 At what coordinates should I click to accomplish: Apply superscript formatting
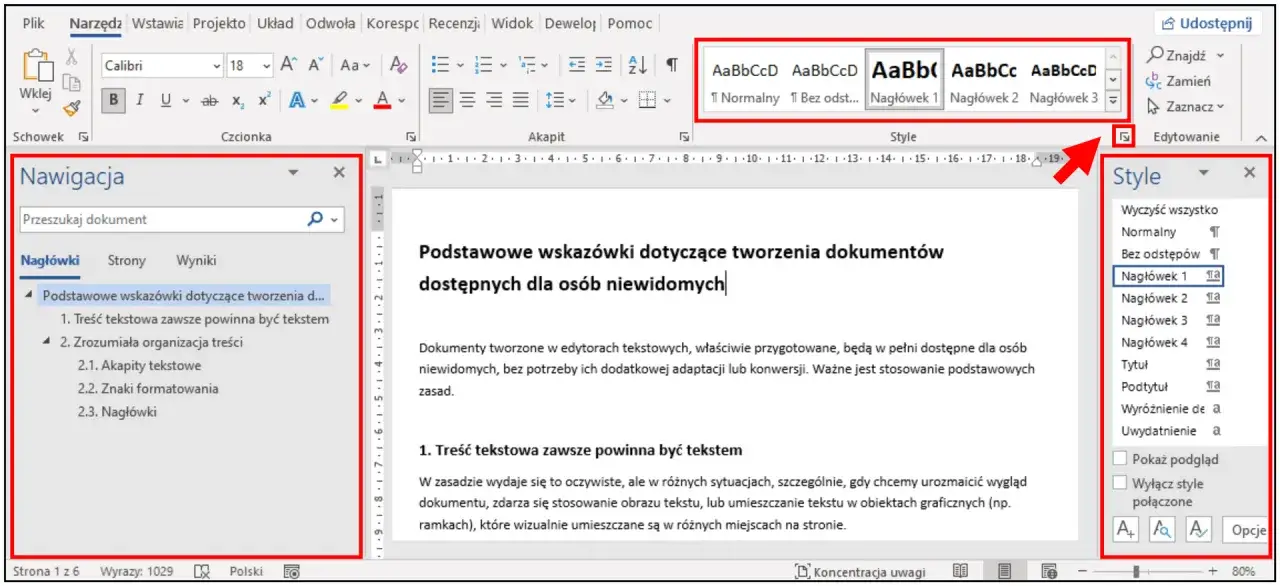(264, 100)
